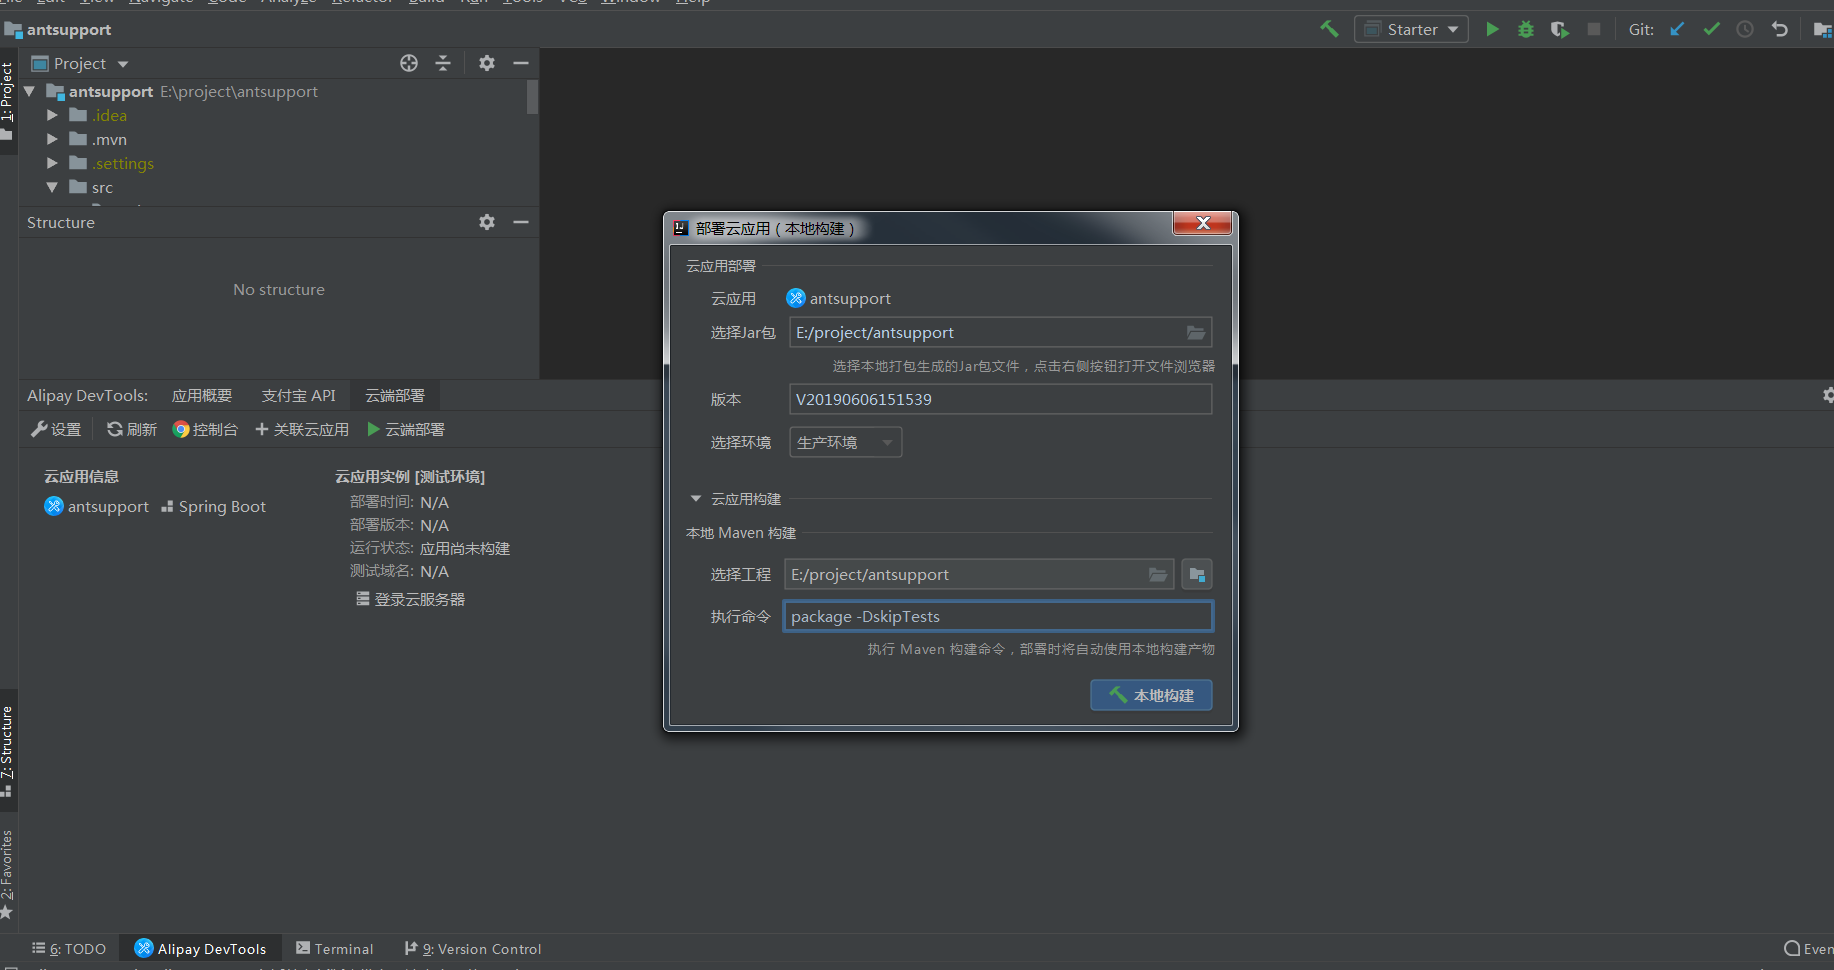Viewport: 1834px width, 970px height.
Task: Expand the .idea folder
Action: [52, 115]
